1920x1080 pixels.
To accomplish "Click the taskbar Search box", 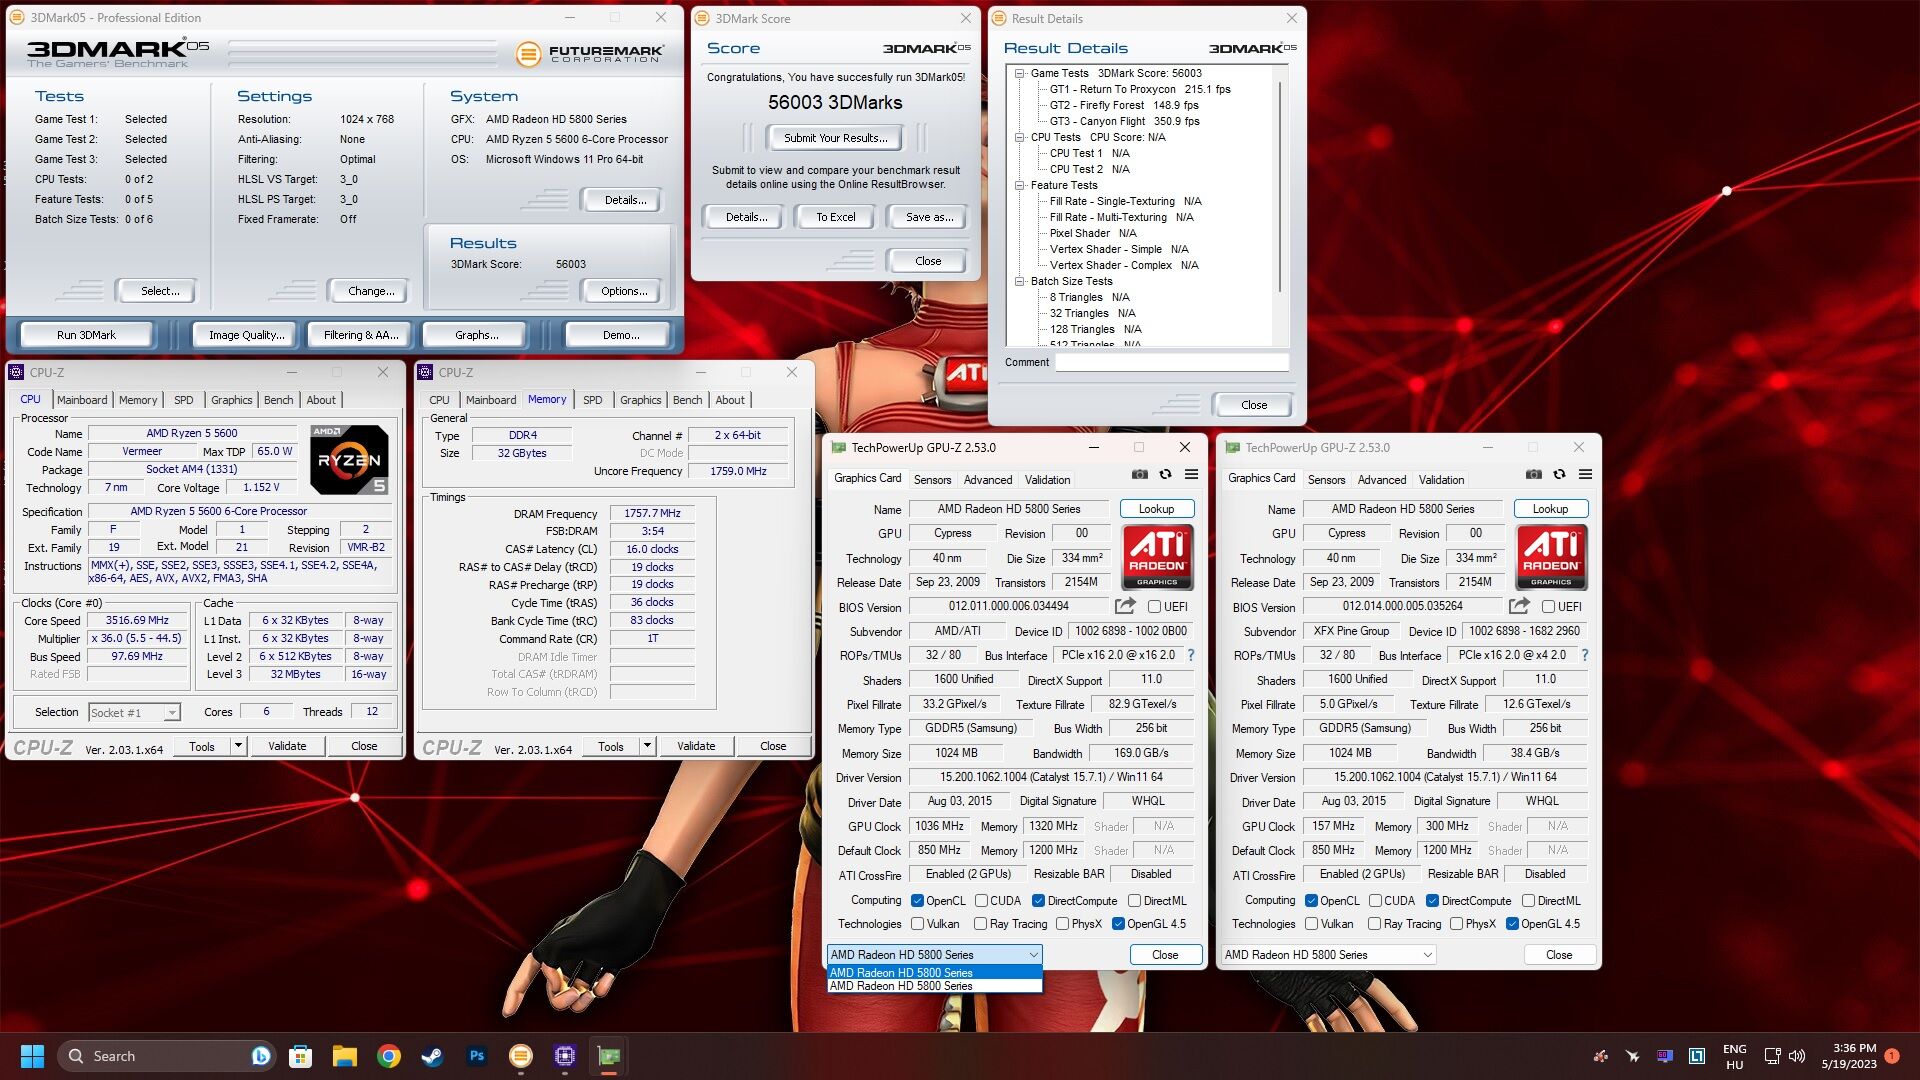I will [x=165, y=1056].
